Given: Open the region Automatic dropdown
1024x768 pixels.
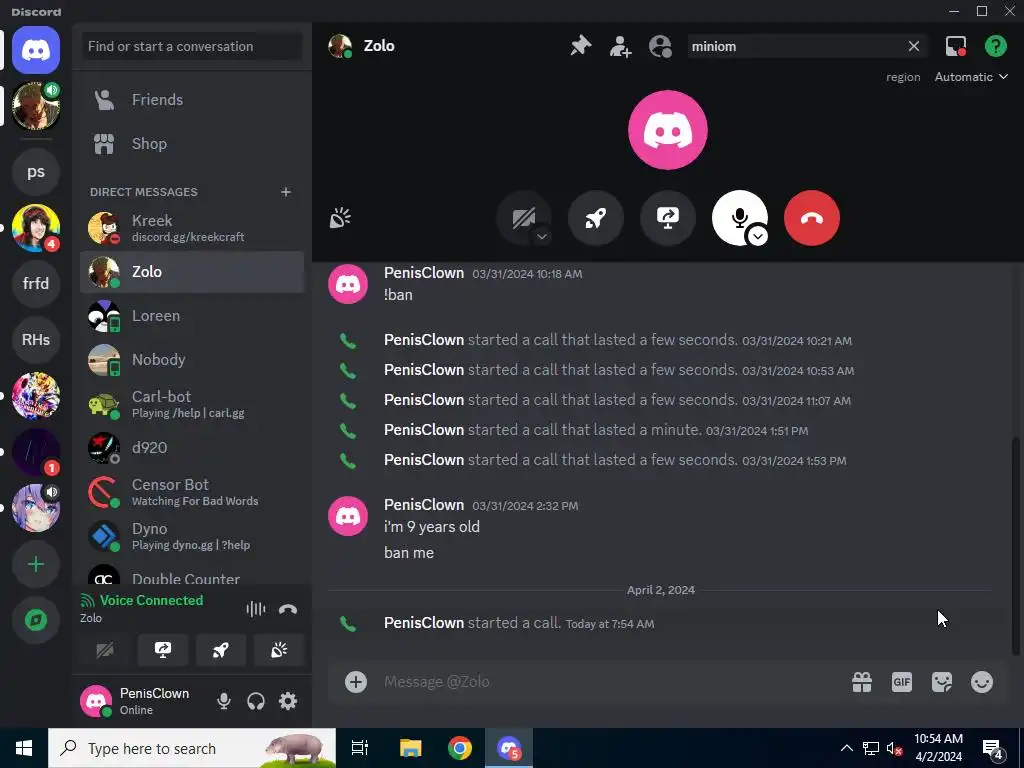Looking at the screenshot, I should tap(971, 77).
